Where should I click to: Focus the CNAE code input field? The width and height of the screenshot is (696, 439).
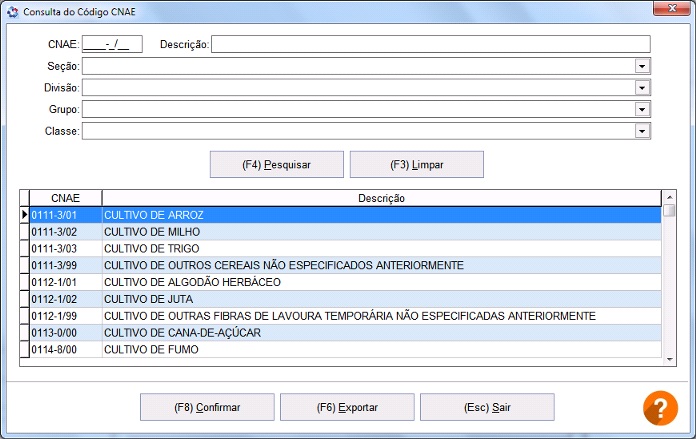[x=112, y=44]
